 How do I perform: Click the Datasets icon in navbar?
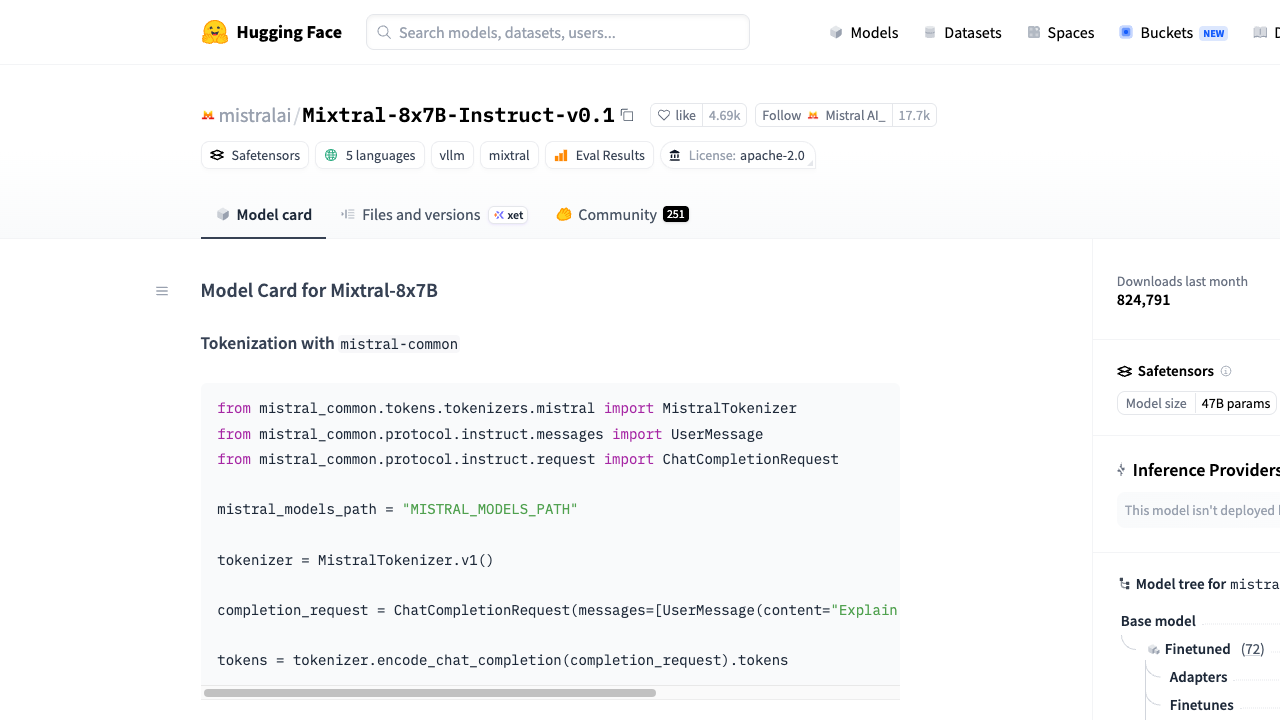[x=930, y=33]
